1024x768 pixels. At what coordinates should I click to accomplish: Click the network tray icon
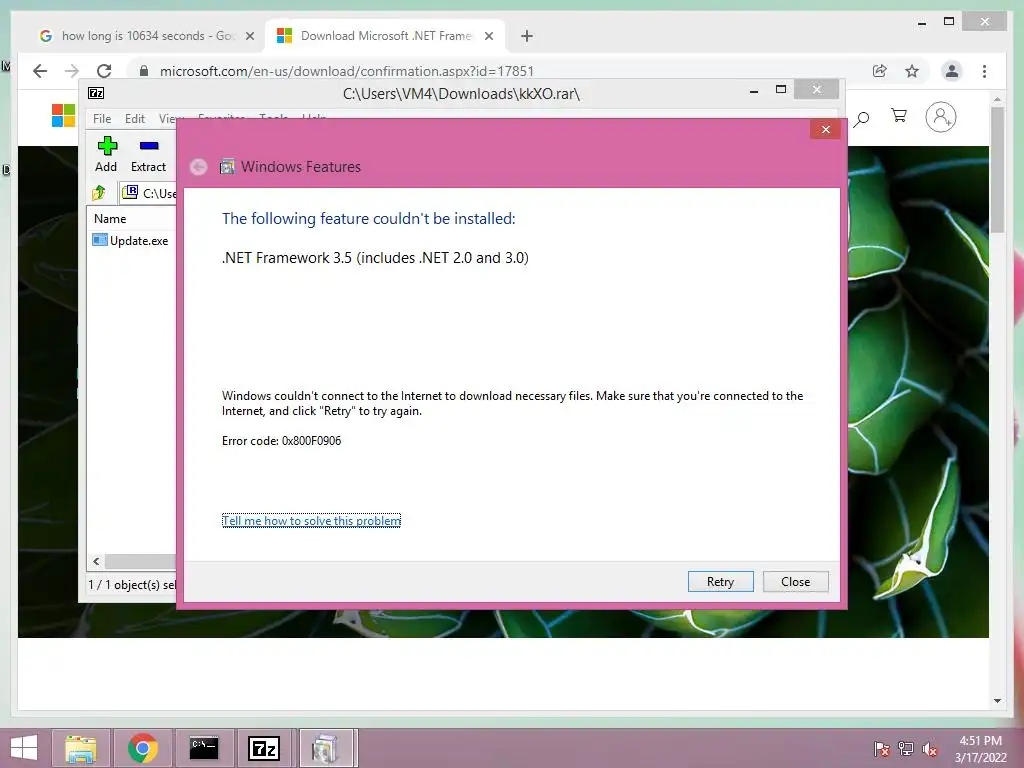(906, 749)
